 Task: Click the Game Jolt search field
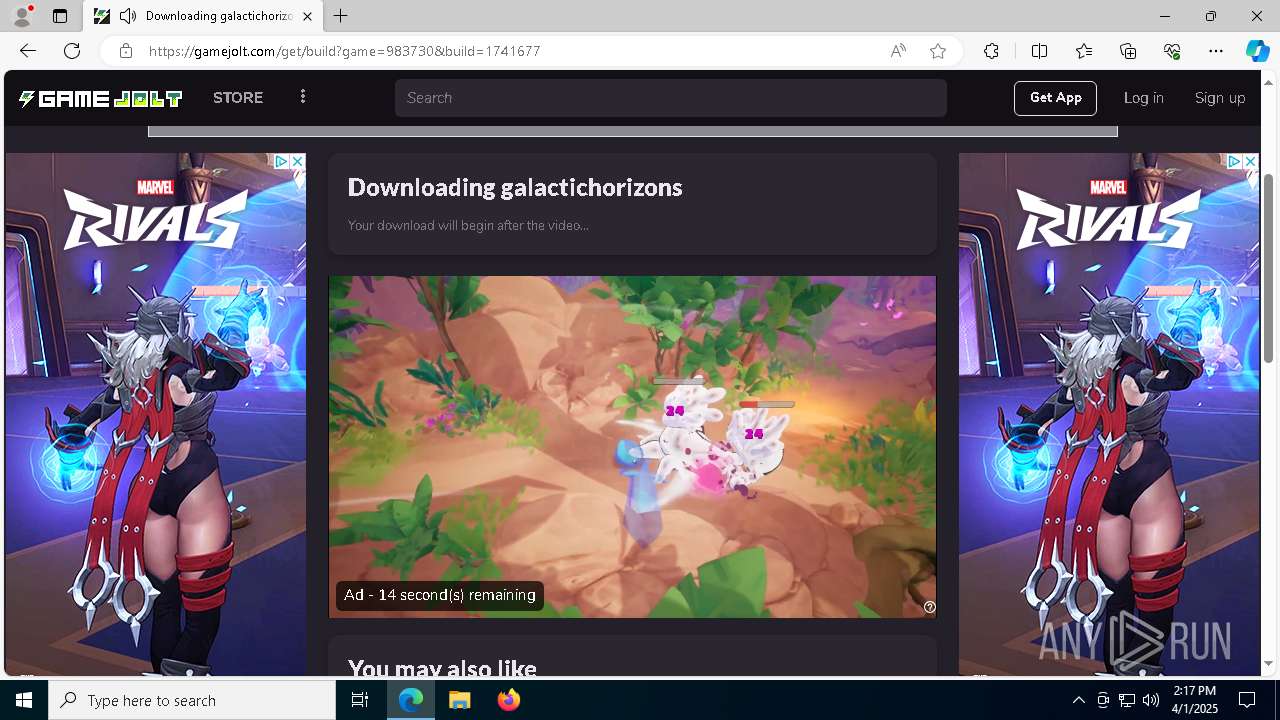tap(670, 98)
